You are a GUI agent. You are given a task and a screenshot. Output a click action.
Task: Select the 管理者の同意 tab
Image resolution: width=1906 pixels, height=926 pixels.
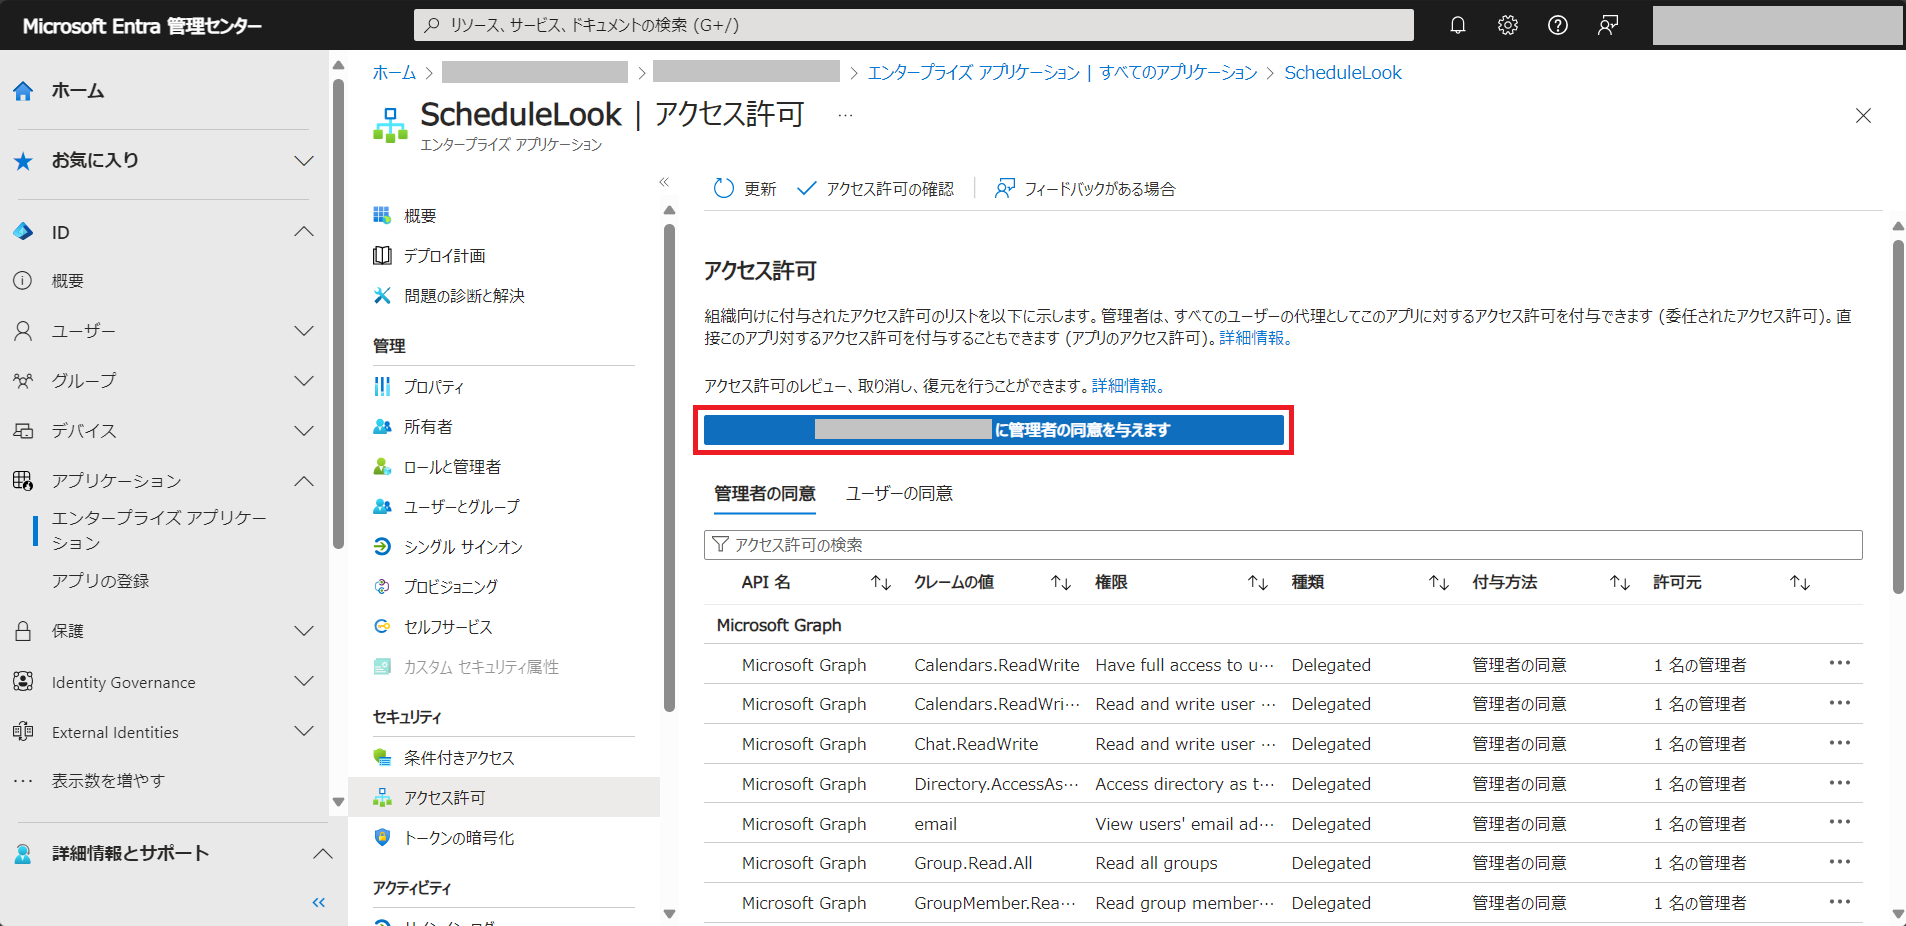click(765, 494)
